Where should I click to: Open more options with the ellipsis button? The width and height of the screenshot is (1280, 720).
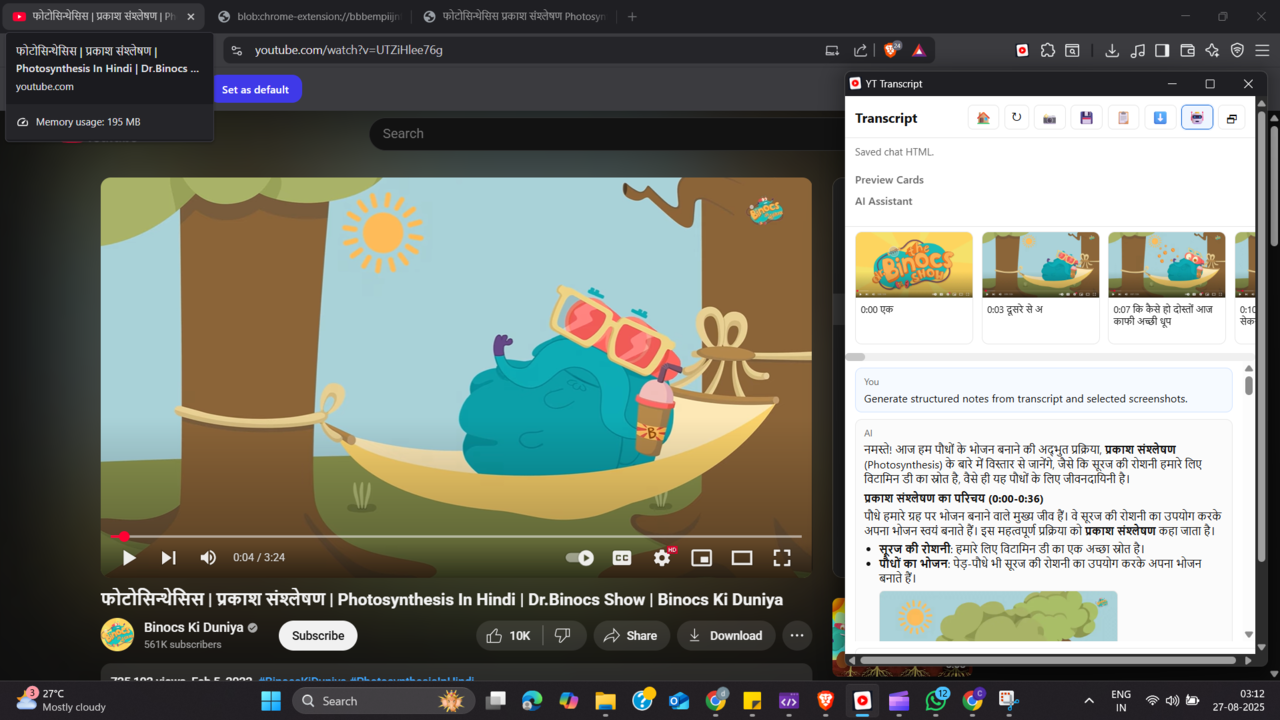coord(796,635)
